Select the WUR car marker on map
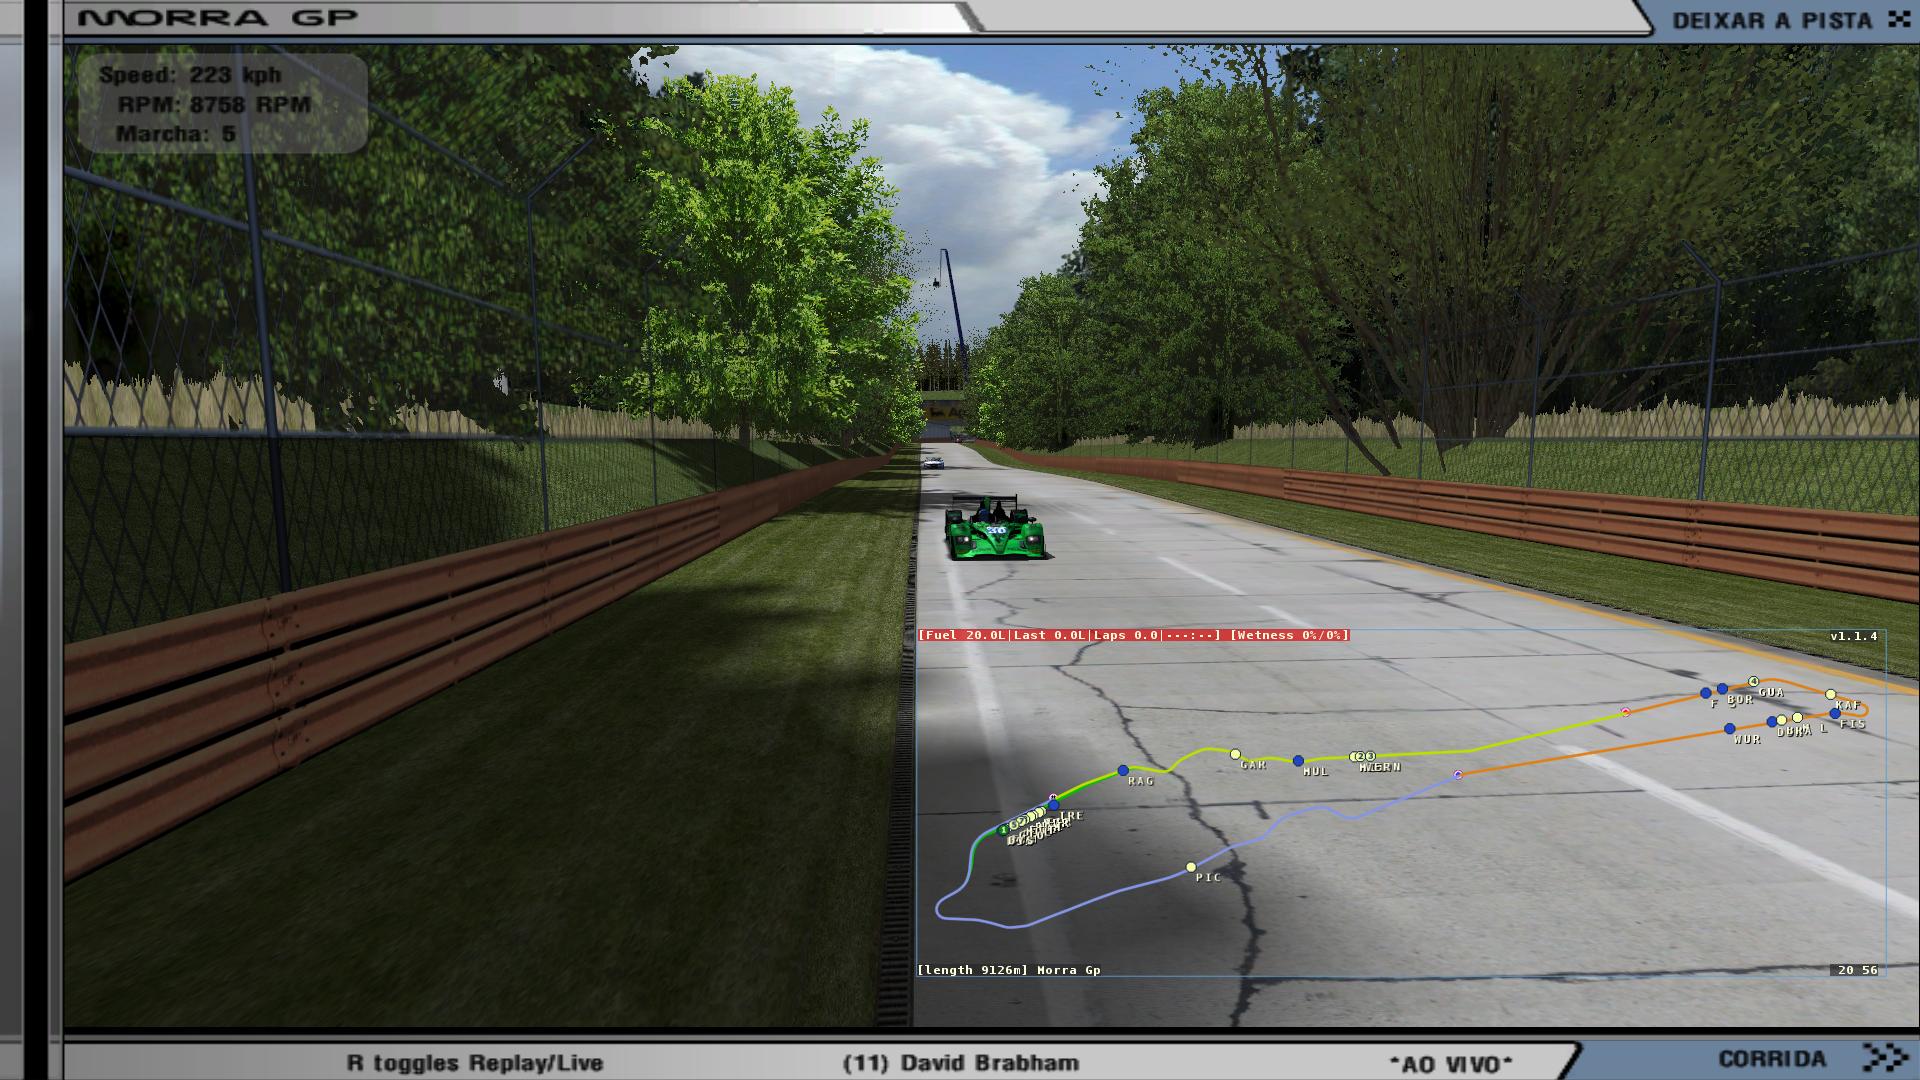The width and height of the screenshot is (1920, 1080). (1729, 729)
